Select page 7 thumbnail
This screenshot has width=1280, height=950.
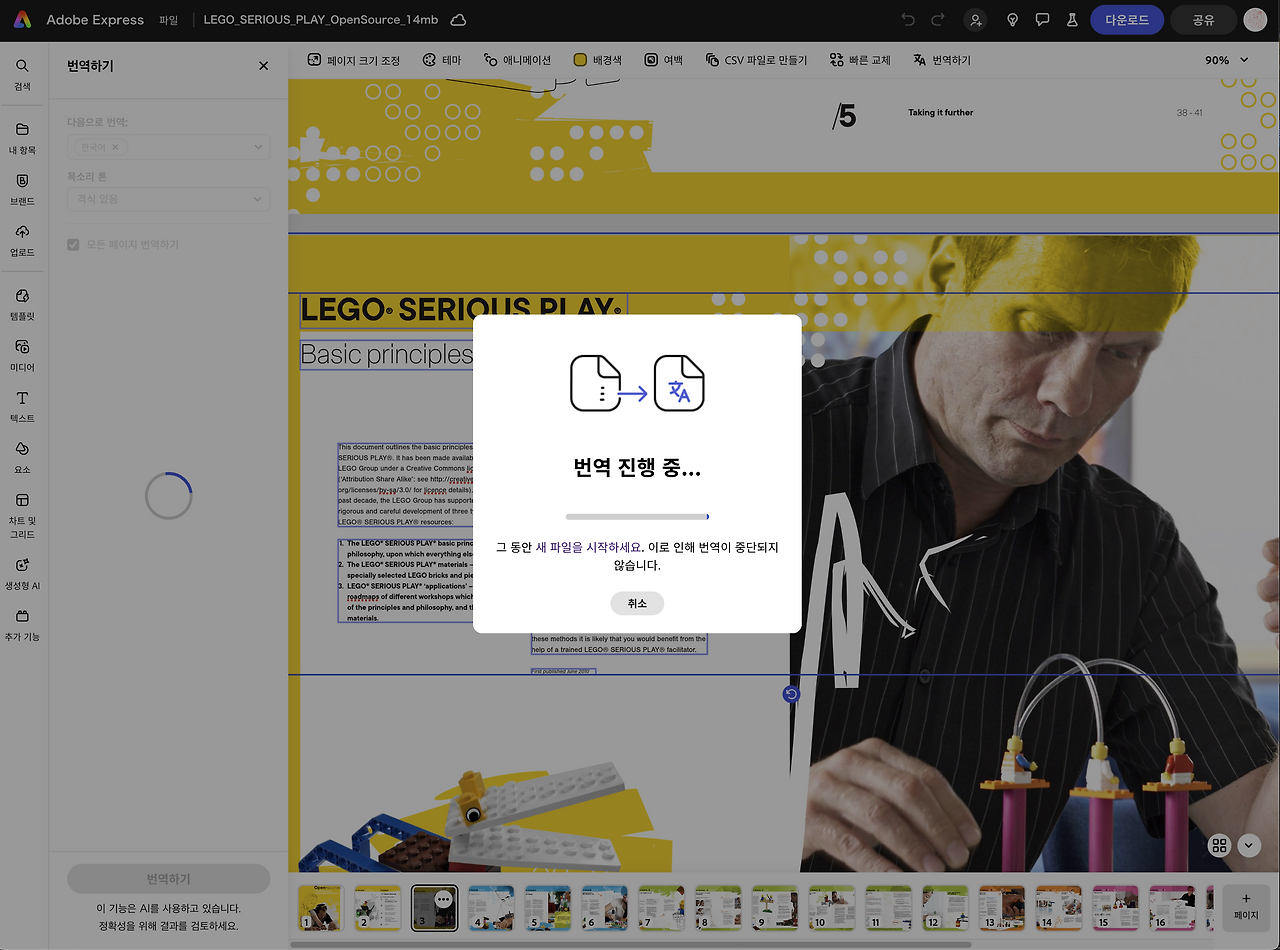[x=662, y=908]
